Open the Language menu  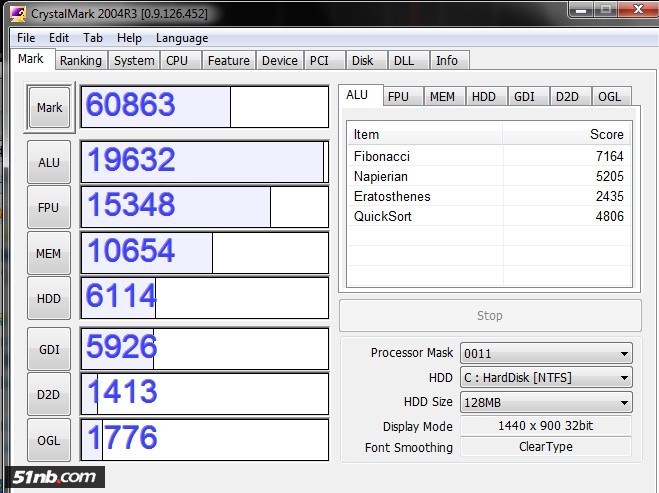coord(182,38)
